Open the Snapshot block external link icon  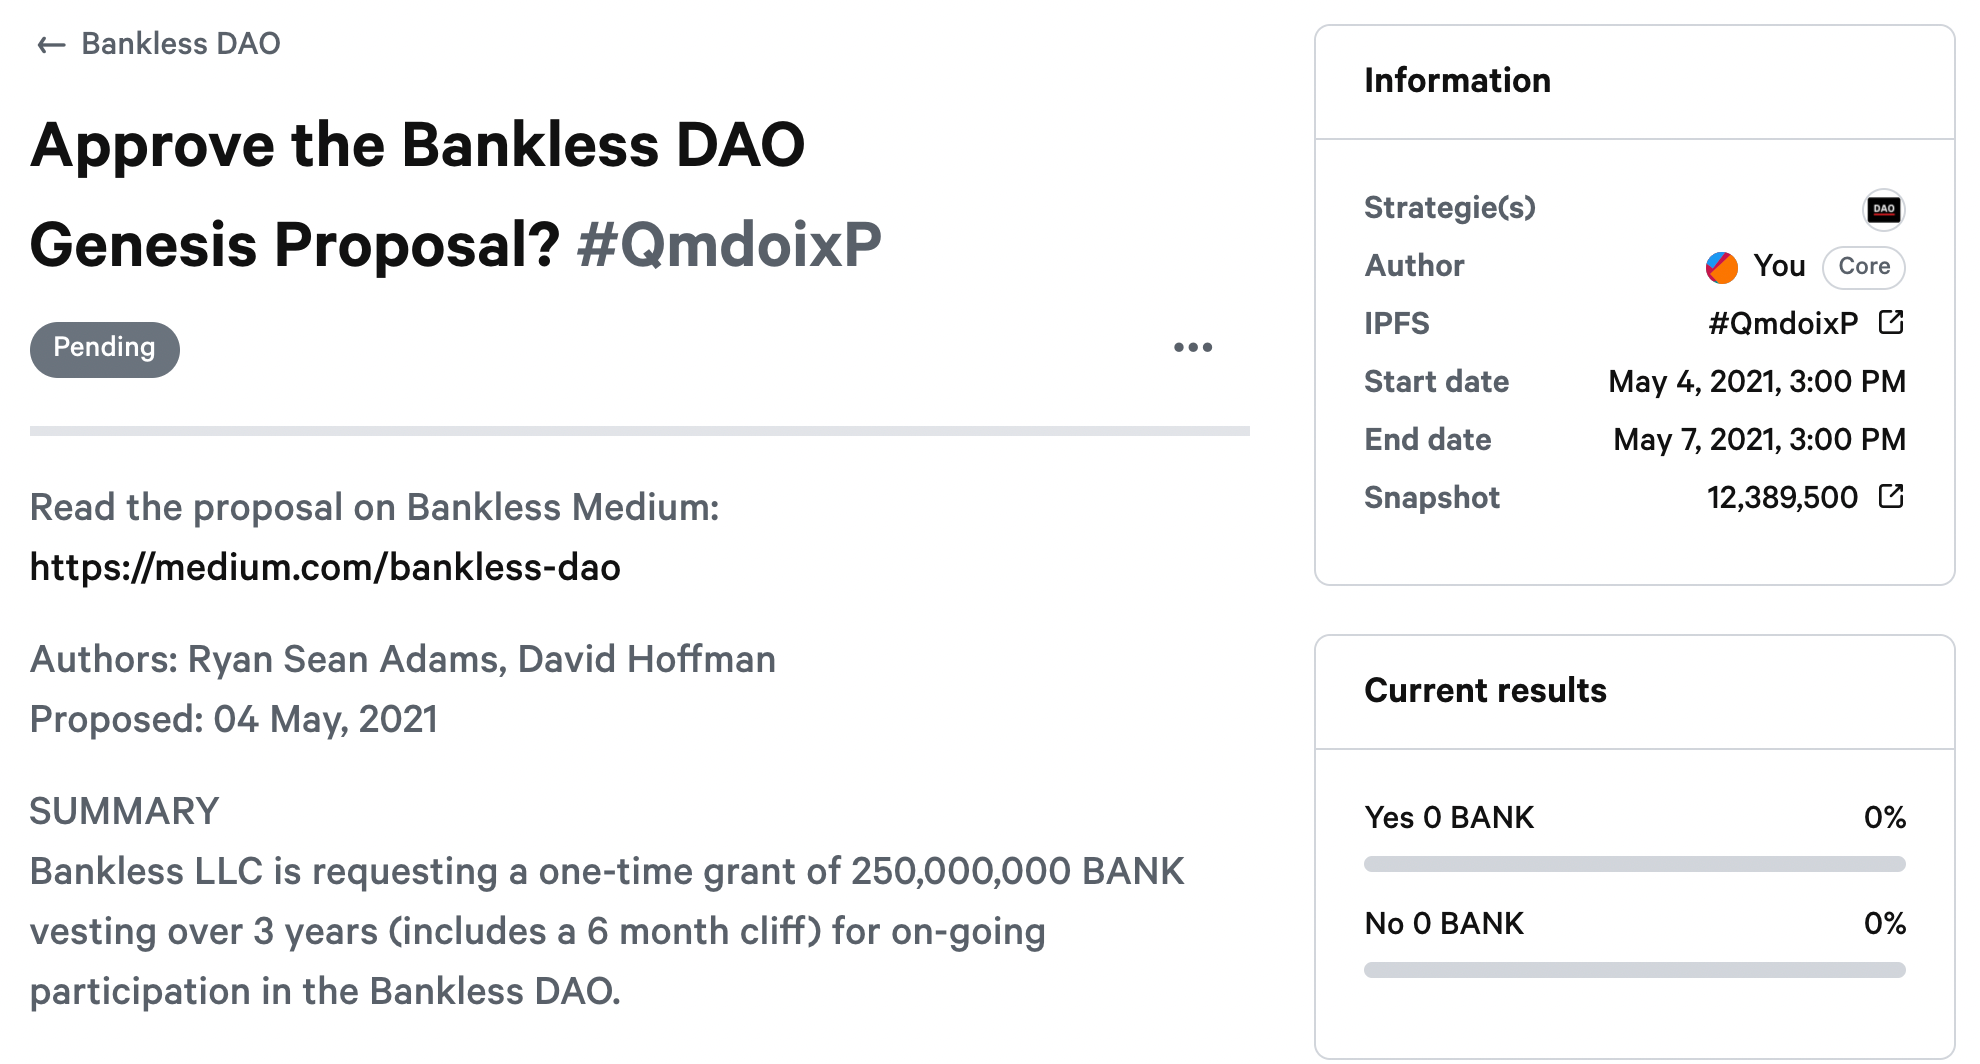click(x=1891, y=496)
